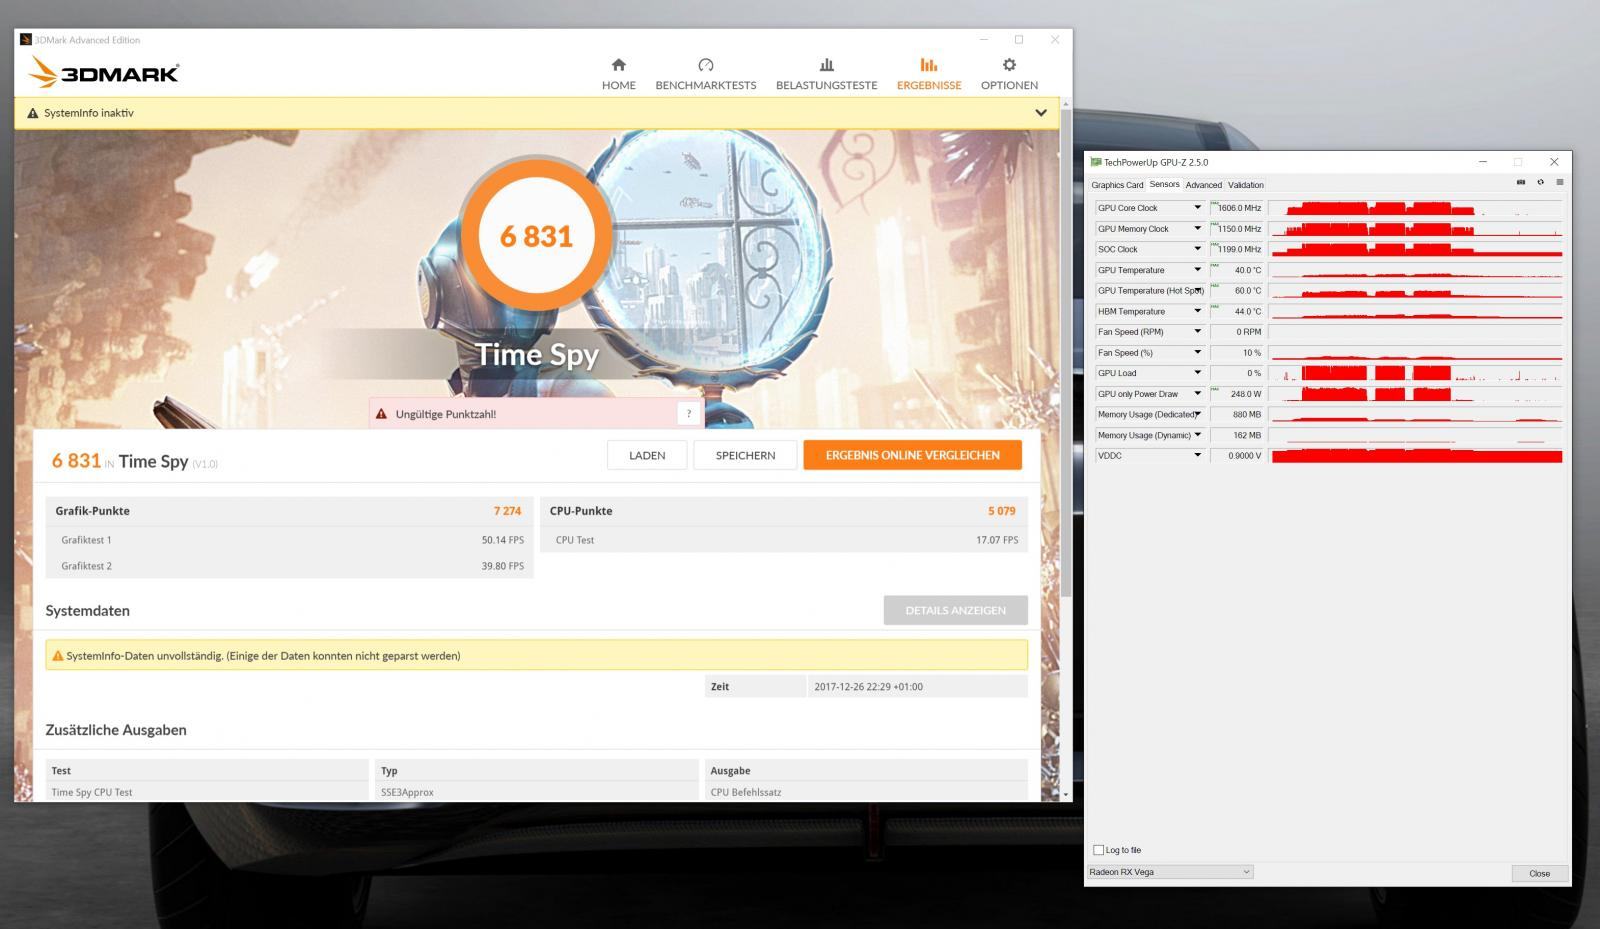This screenshot has width=1600, height=929.
Task: Open GPU-Z Graphics Card tab
Action: (1117, 185)
